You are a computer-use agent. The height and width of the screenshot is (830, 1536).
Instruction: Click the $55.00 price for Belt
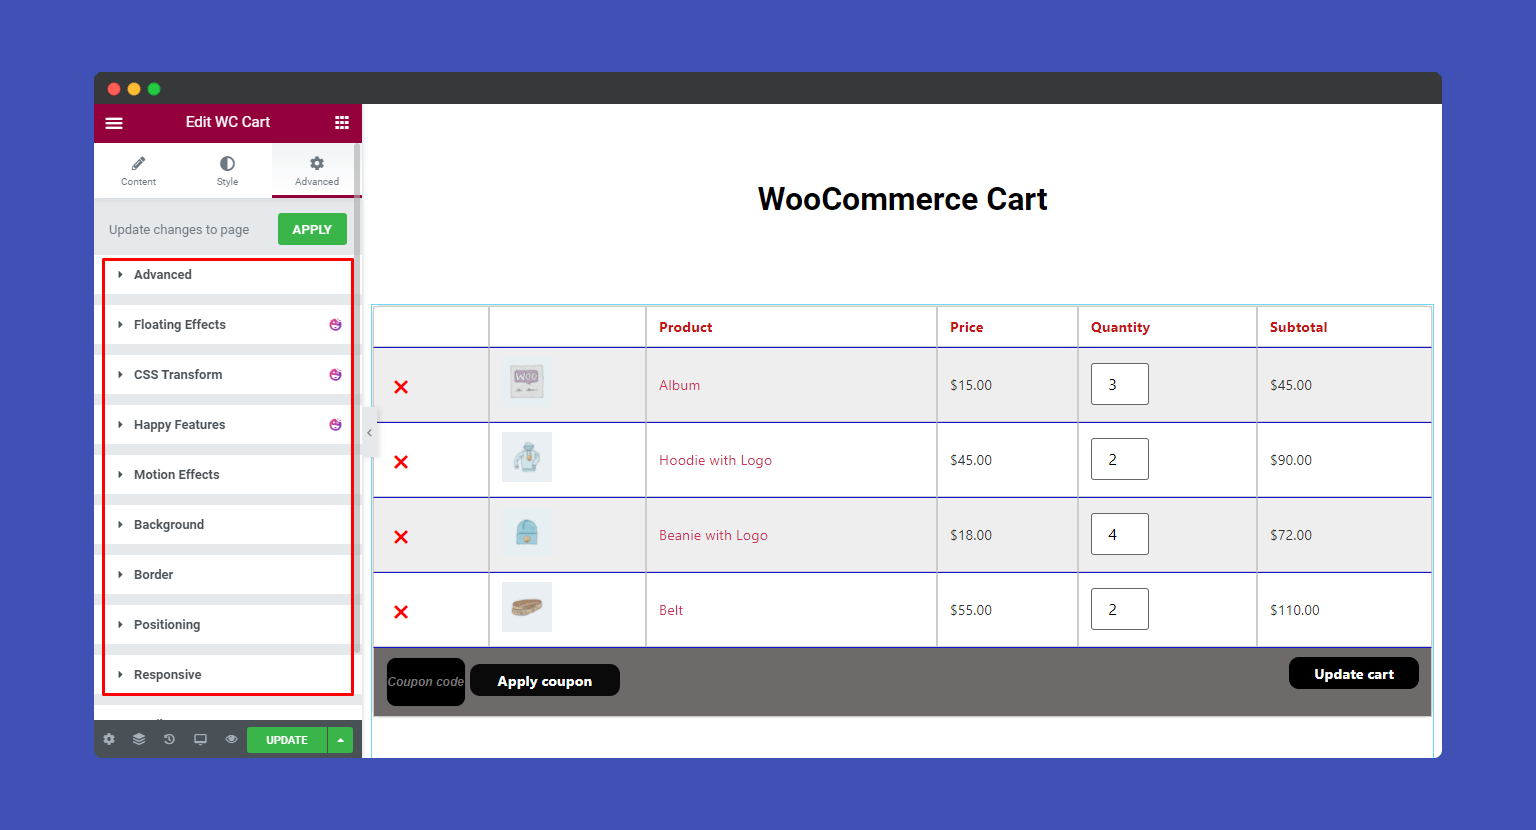tap(971, 610)
